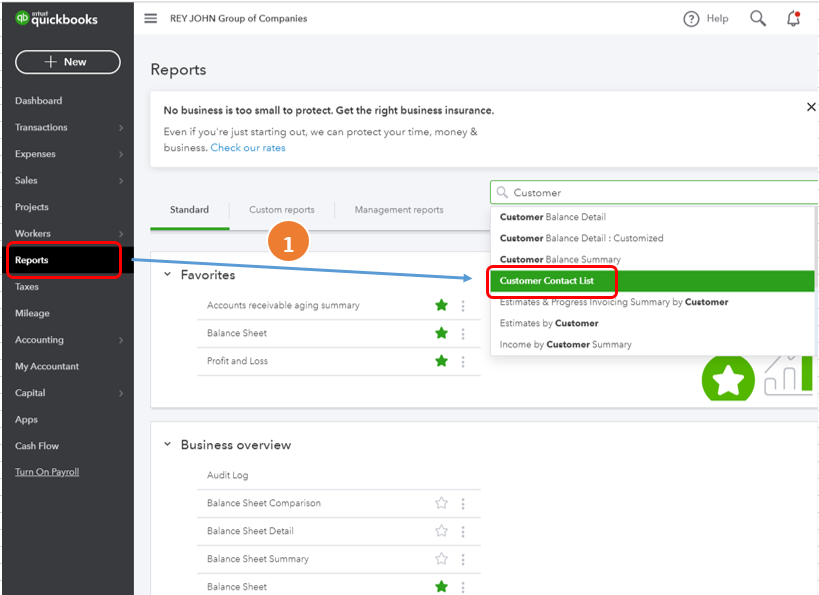Click the New button
This screenshot has width=819, height=595.
(67, 62)
